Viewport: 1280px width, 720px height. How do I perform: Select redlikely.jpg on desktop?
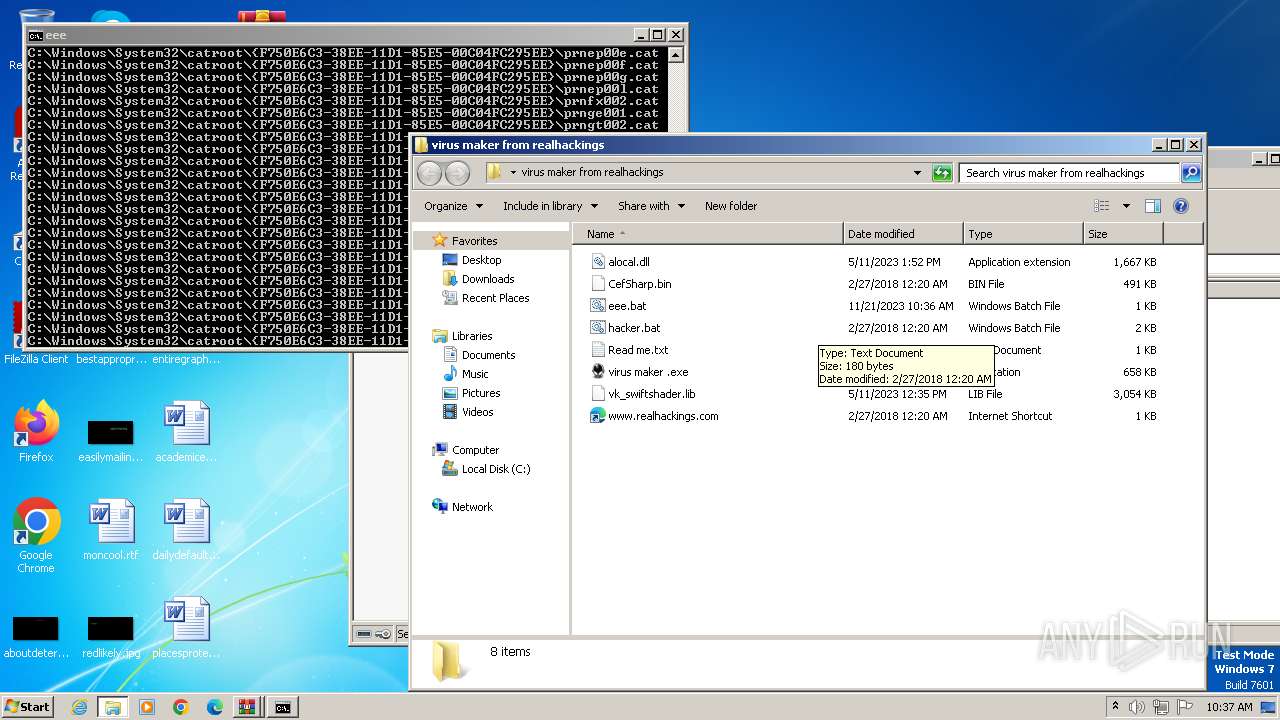click(x=111, y=636)
